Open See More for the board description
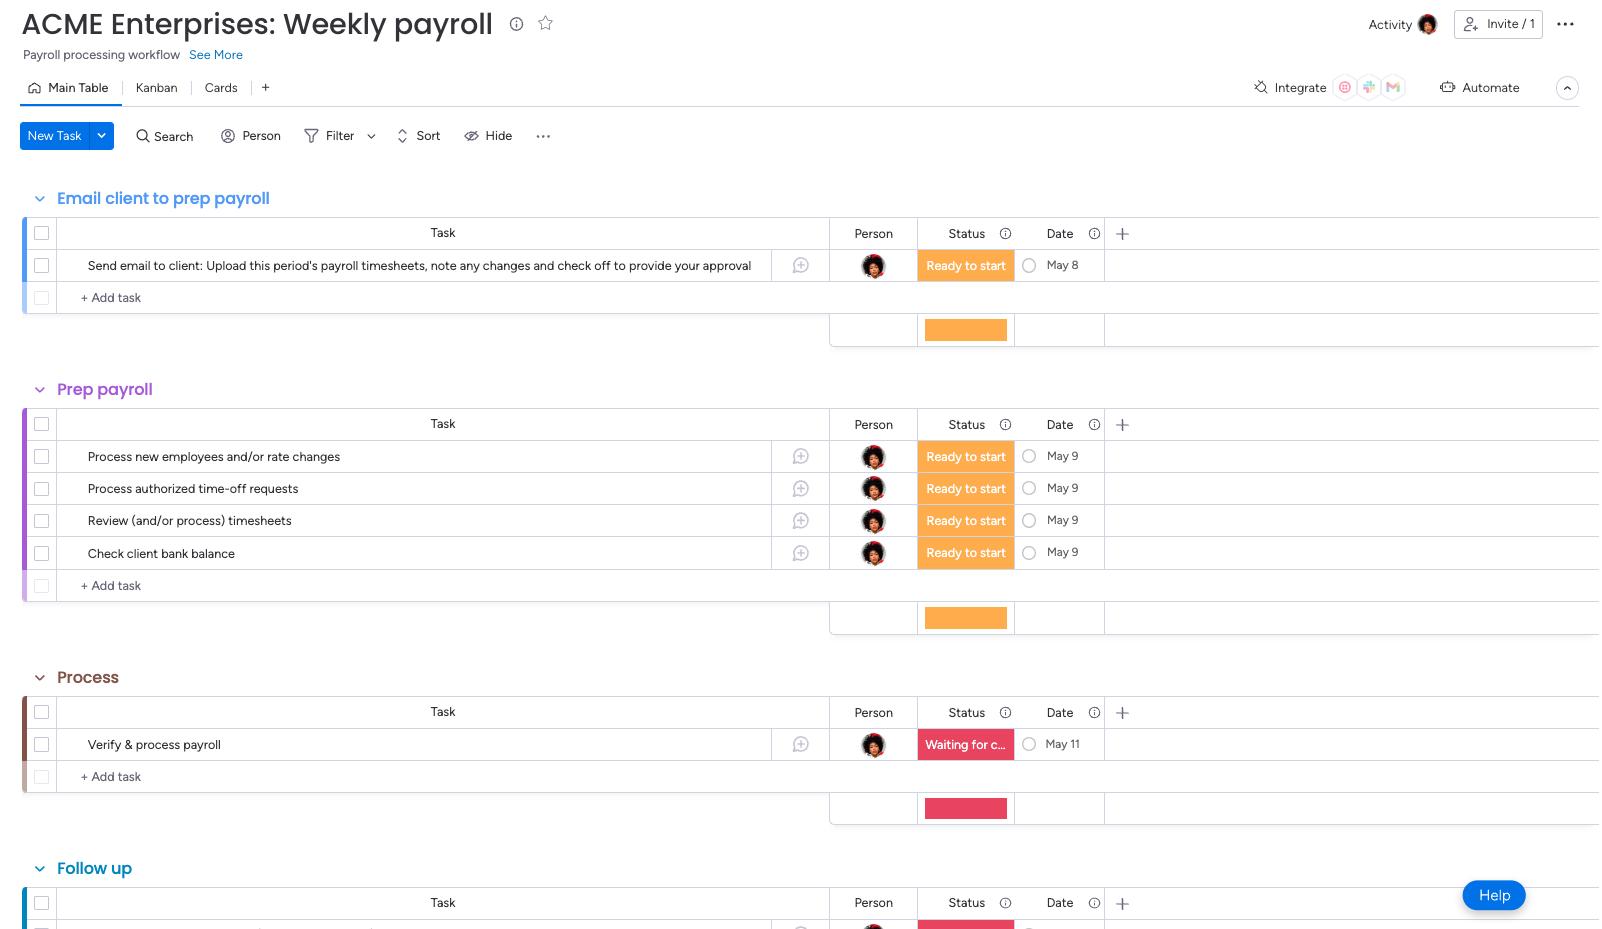 [216, 55]
